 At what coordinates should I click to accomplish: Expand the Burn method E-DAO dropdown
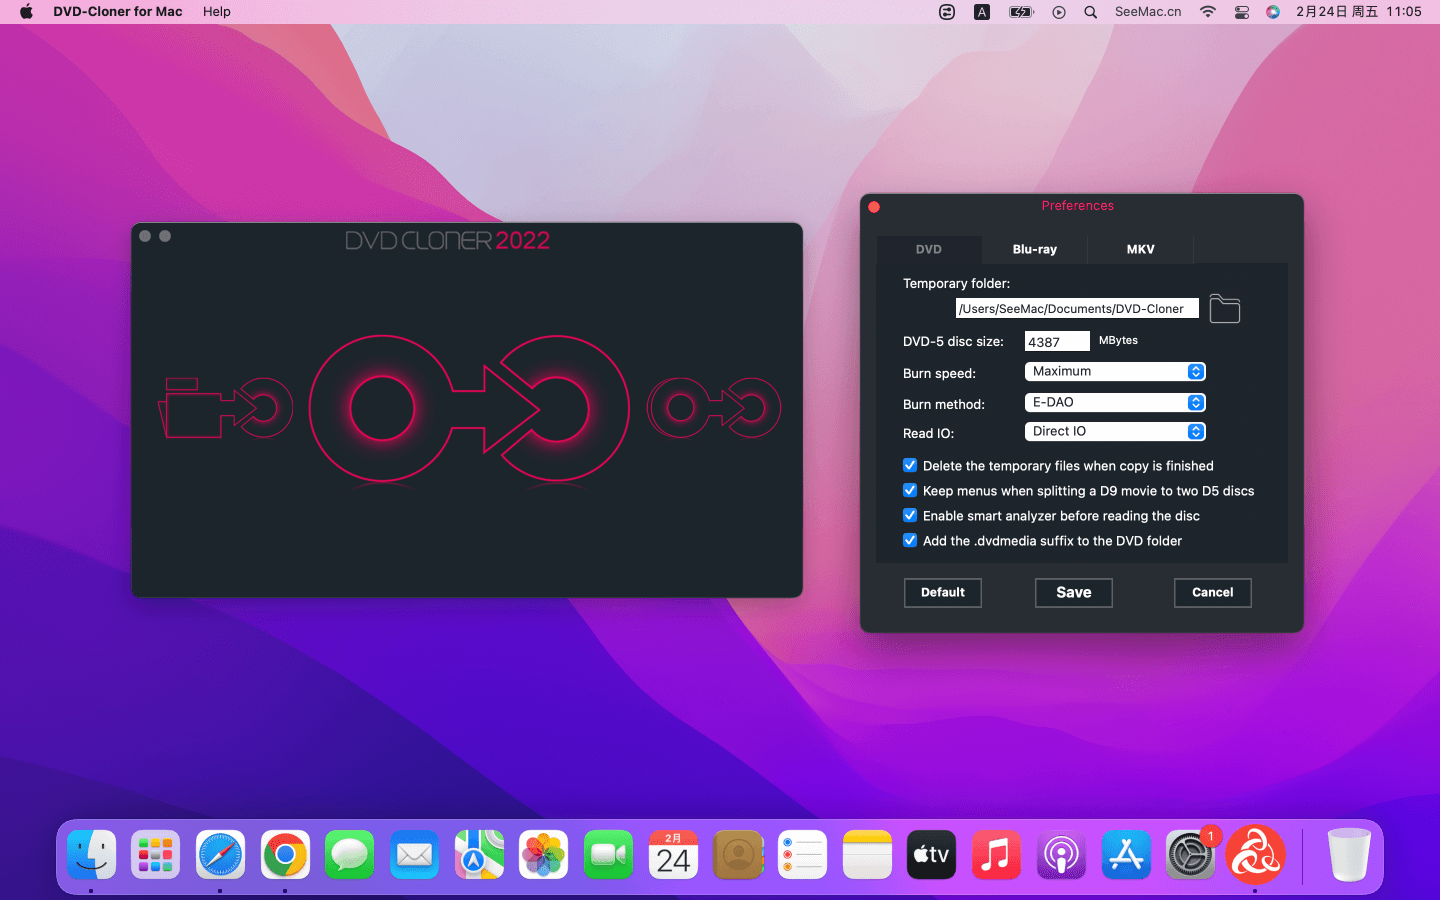point(1115,403)
